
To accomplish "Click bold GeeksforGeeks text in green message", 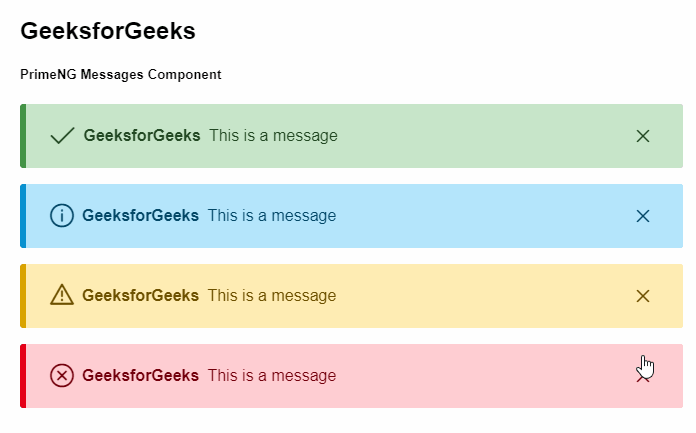I will 142,135.
